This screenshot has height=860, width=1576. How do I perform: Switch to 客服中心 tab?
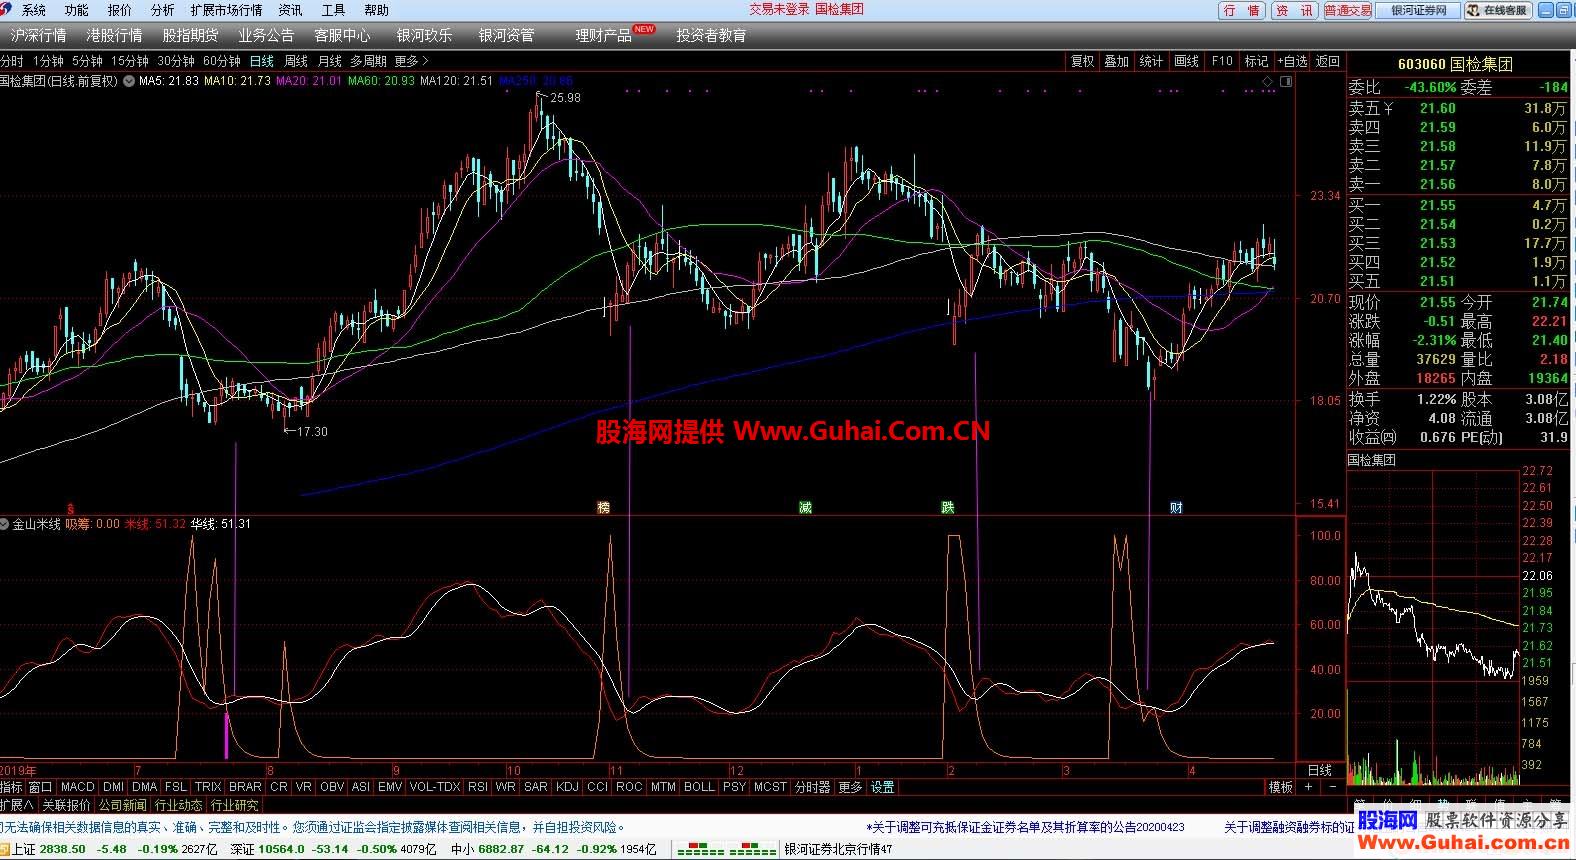342,35
